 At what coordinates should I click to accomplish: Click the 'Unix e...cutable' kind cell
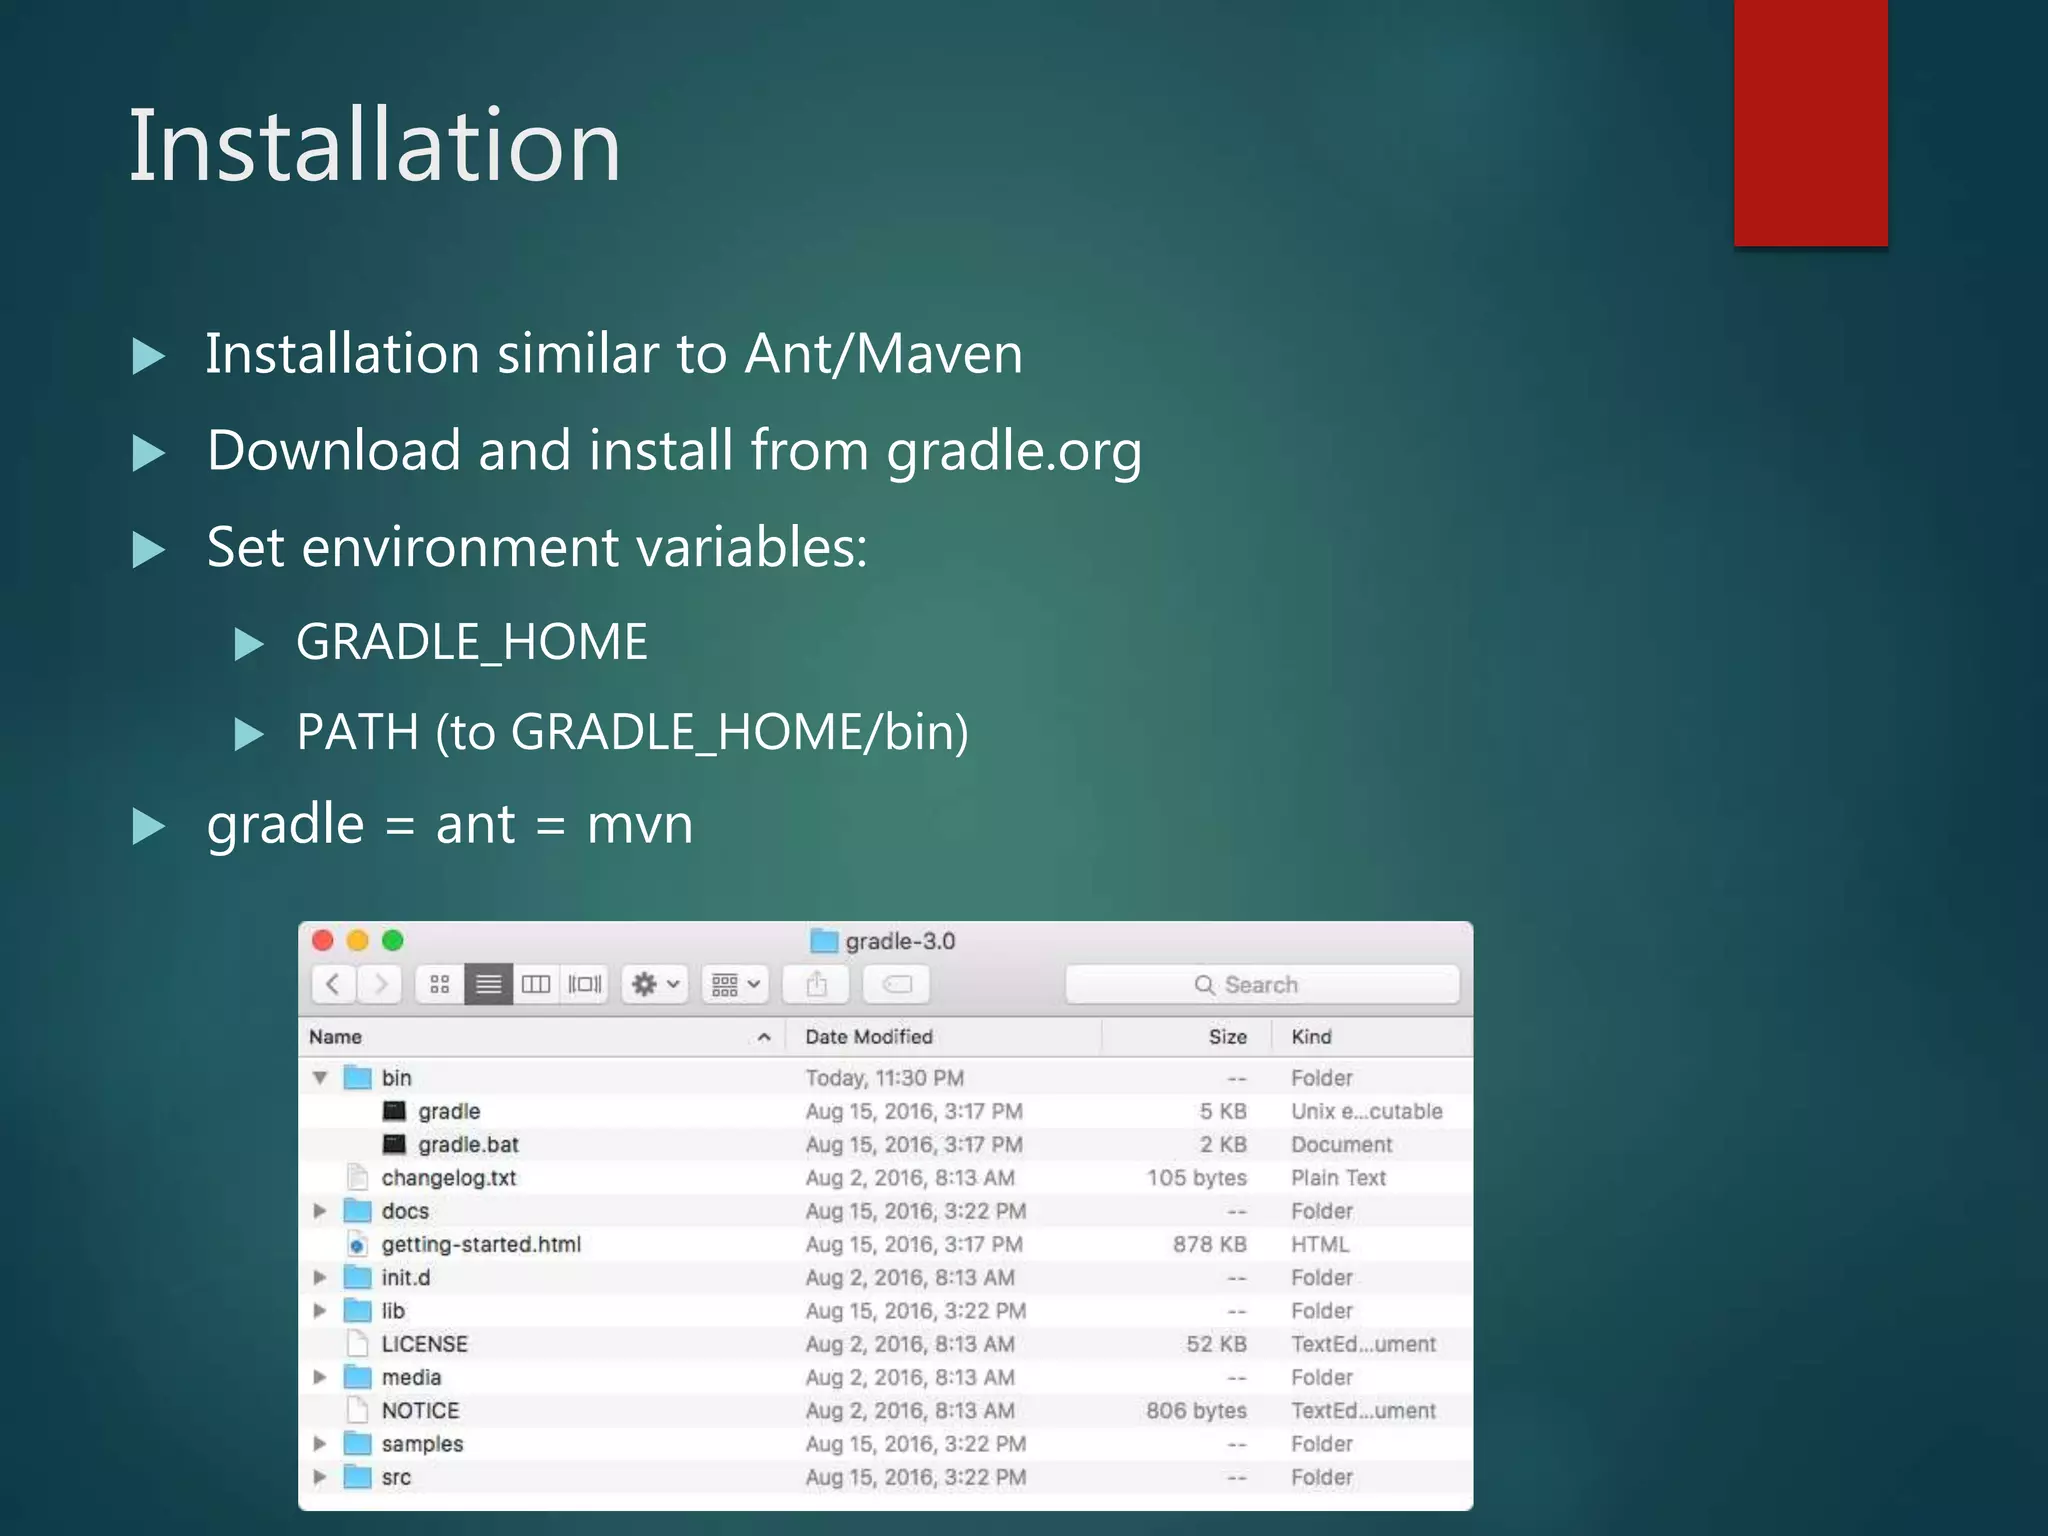point(1367,1111)
